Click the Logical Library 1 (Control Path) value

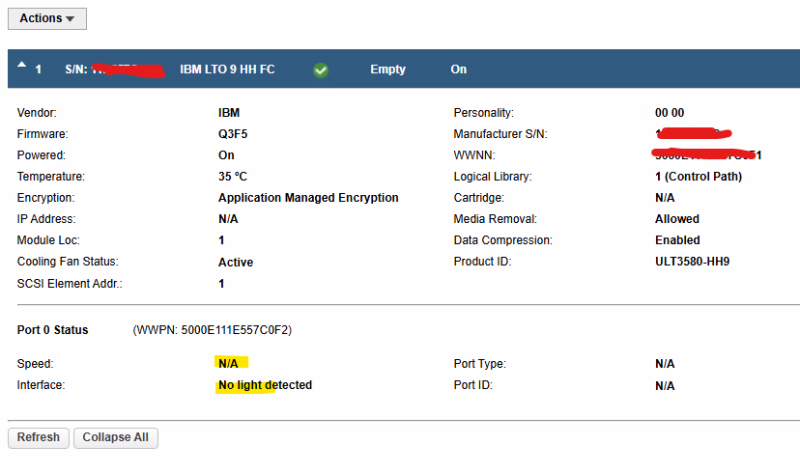(698, 177)
